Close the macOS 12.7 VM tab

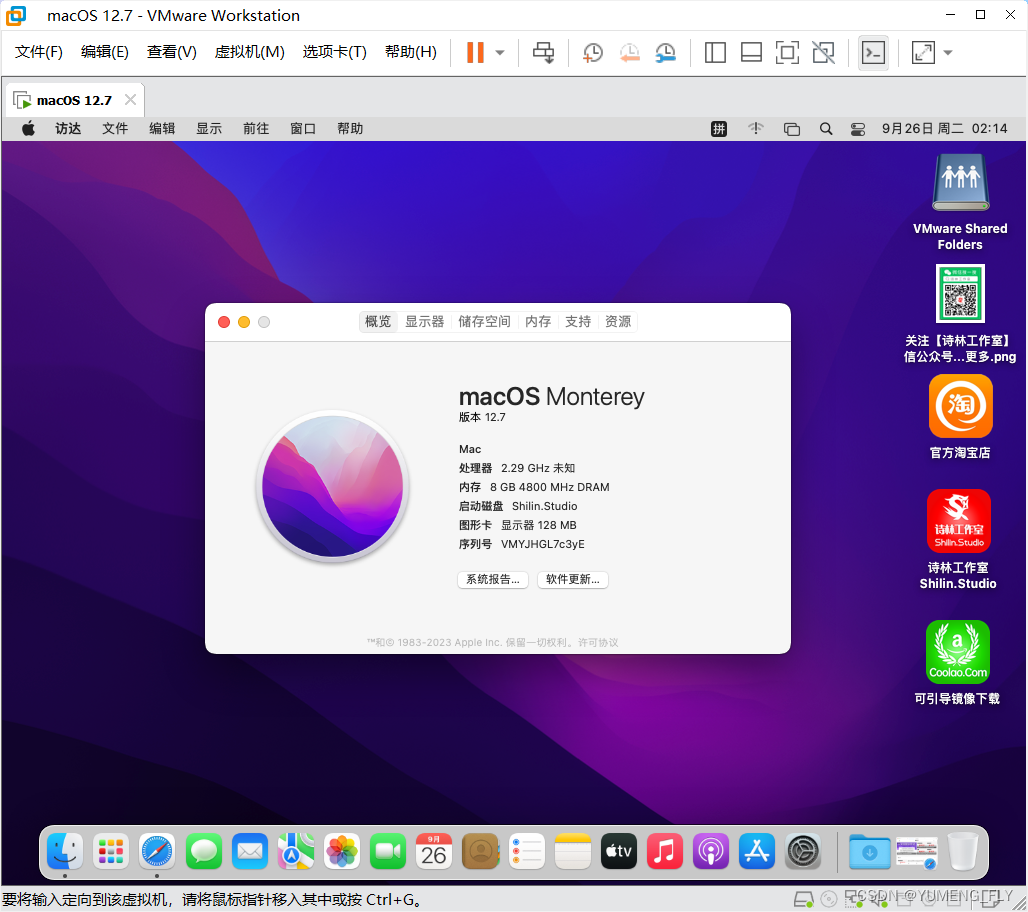[130, 100]
